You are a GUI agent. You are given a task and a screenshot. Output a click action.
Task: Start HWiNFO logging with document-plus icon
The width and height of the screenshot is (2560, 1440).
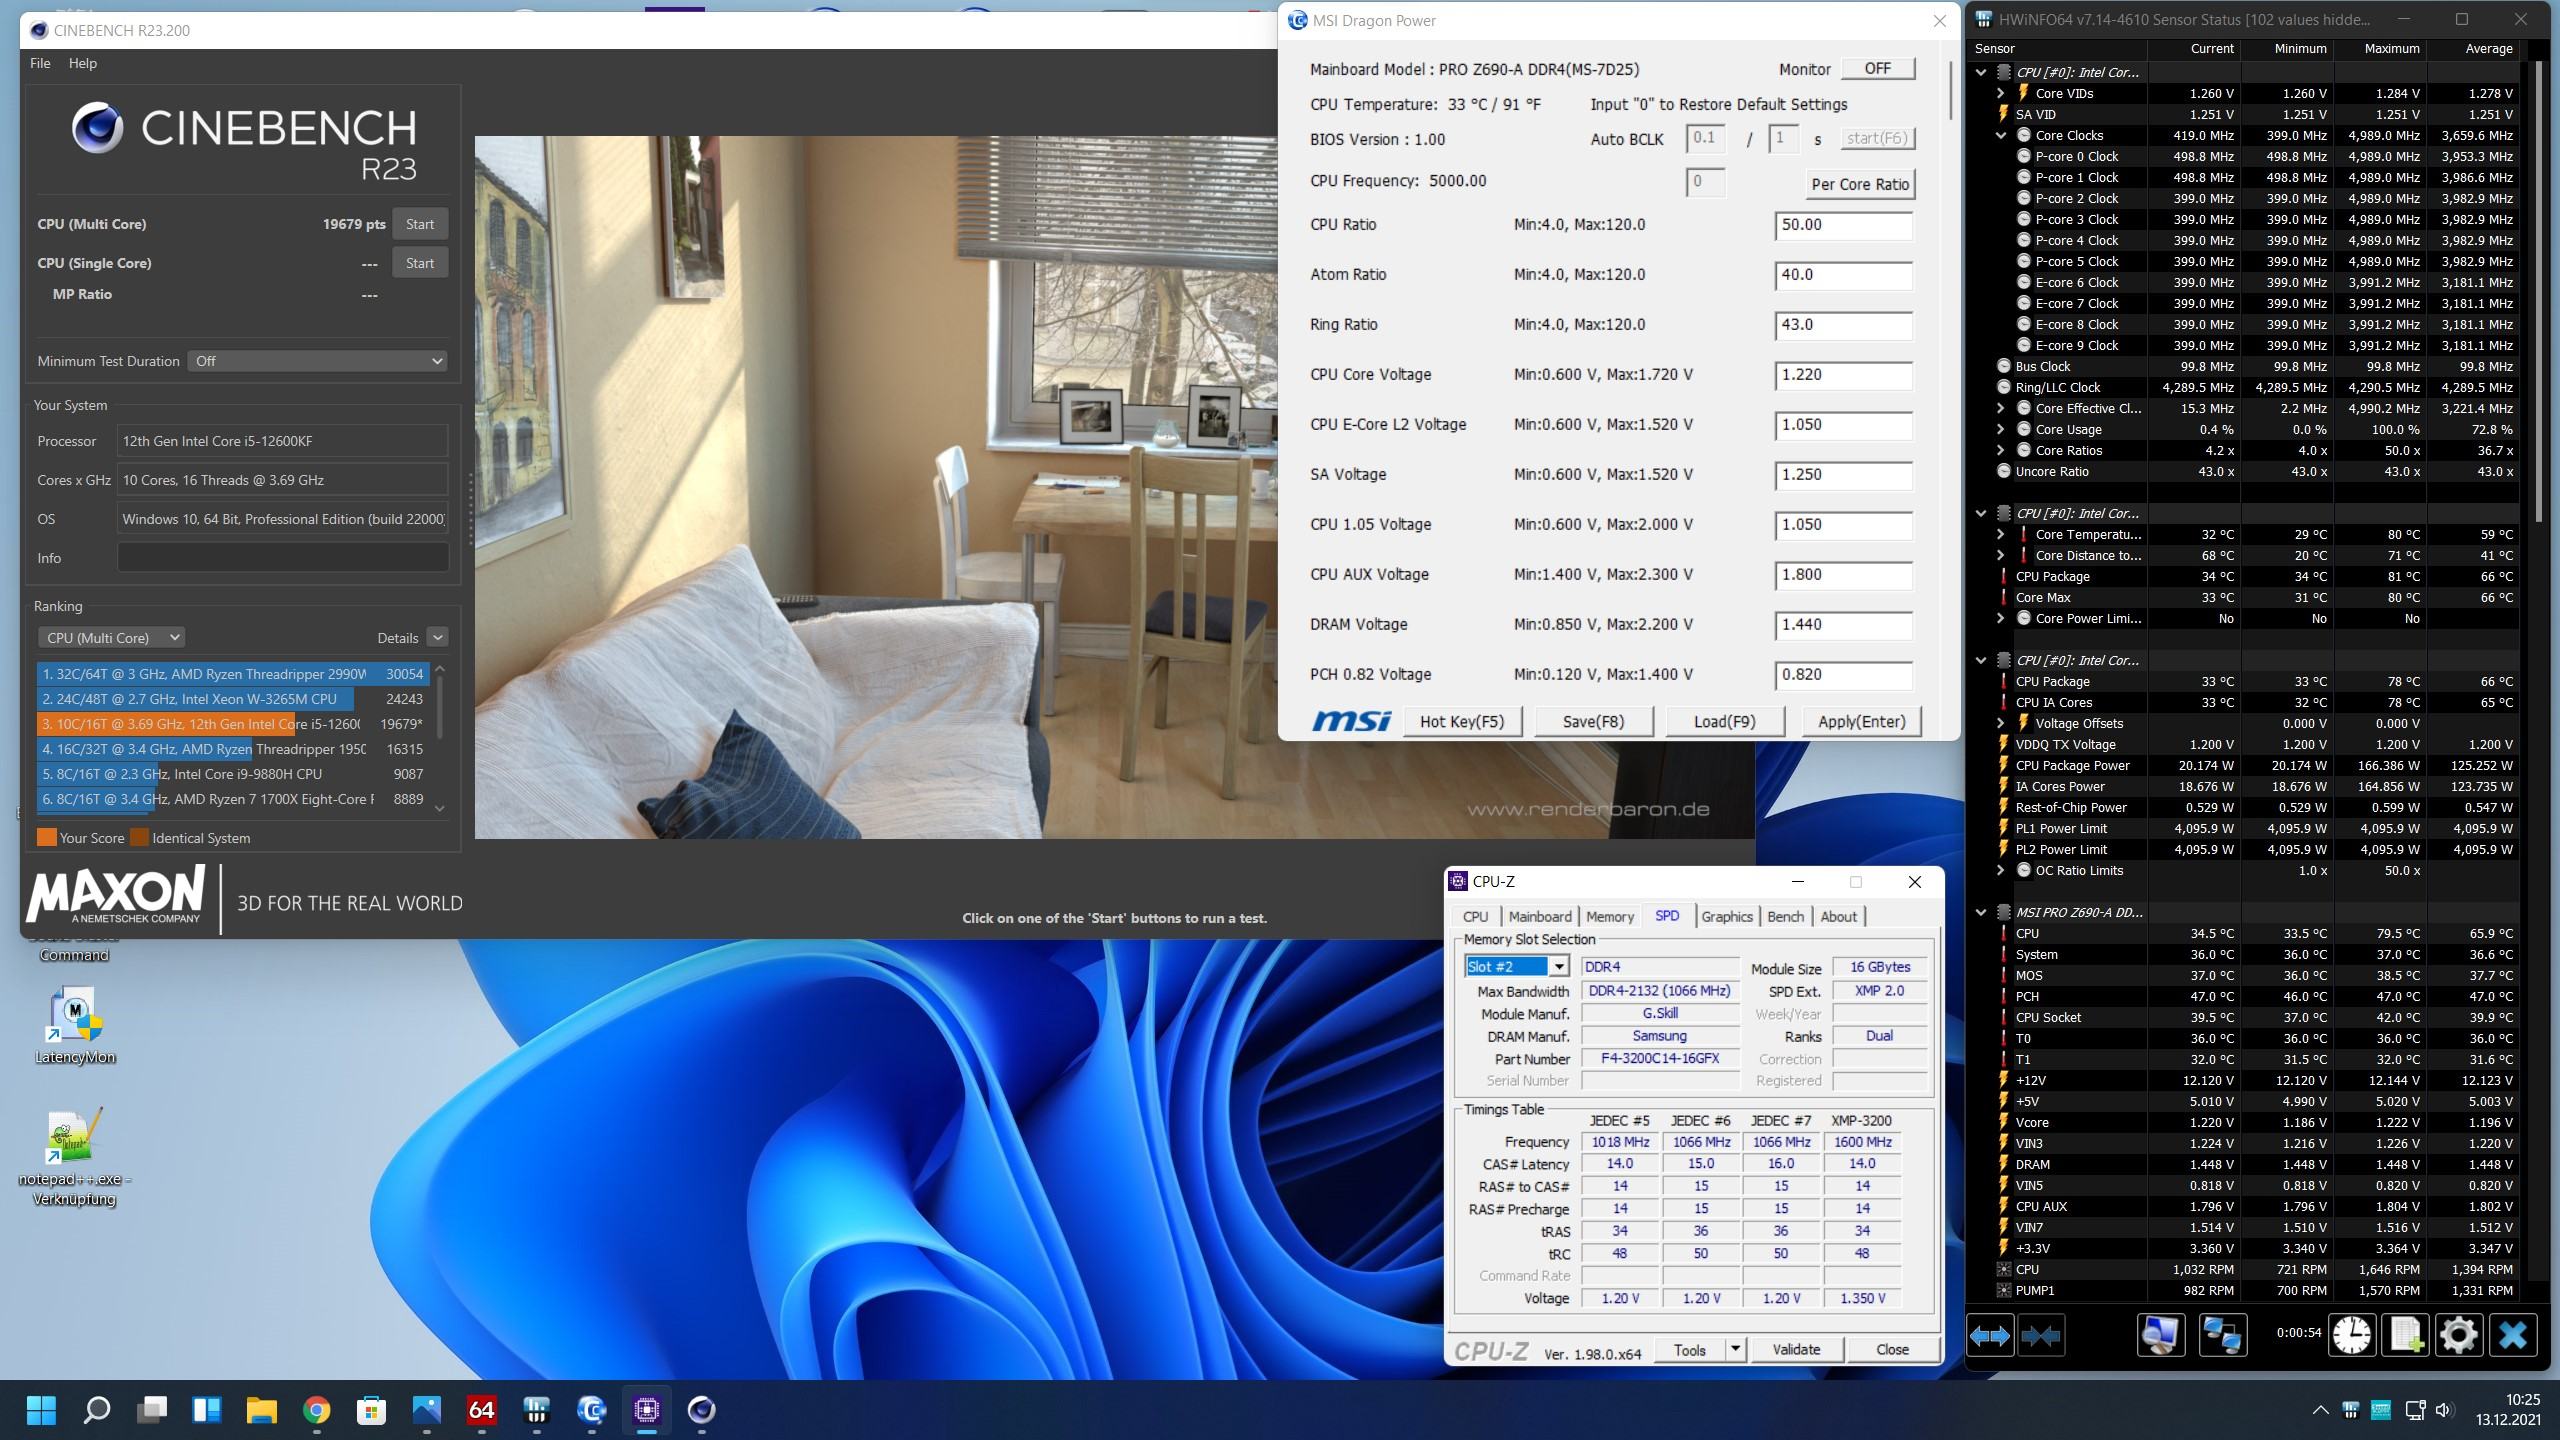point(2406,1336)
